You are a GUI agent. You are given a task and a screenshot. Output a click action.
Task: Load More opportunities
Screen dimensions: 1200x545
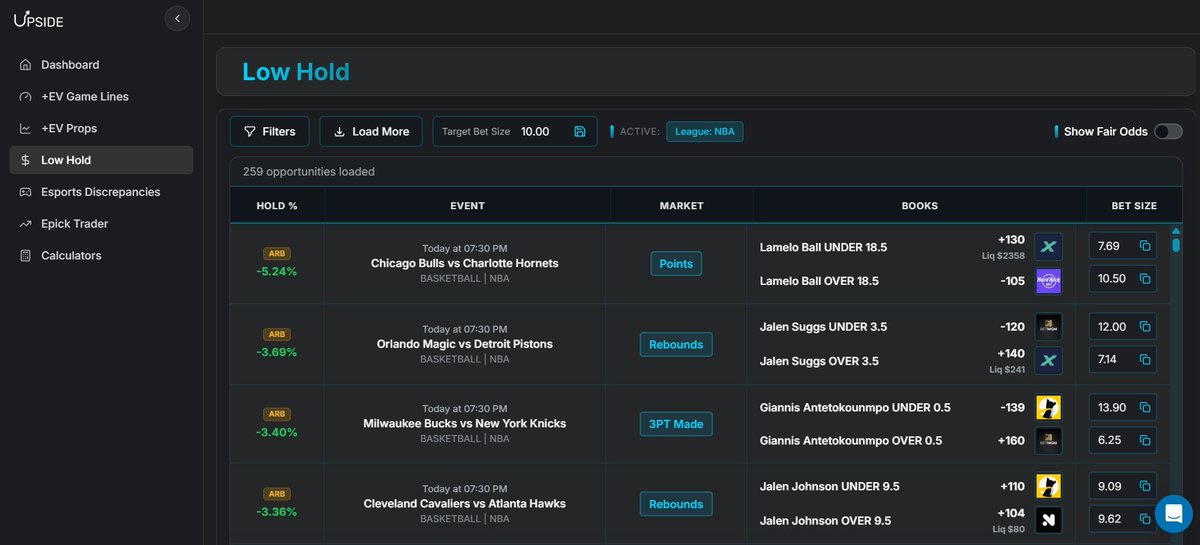coord(371,131)
